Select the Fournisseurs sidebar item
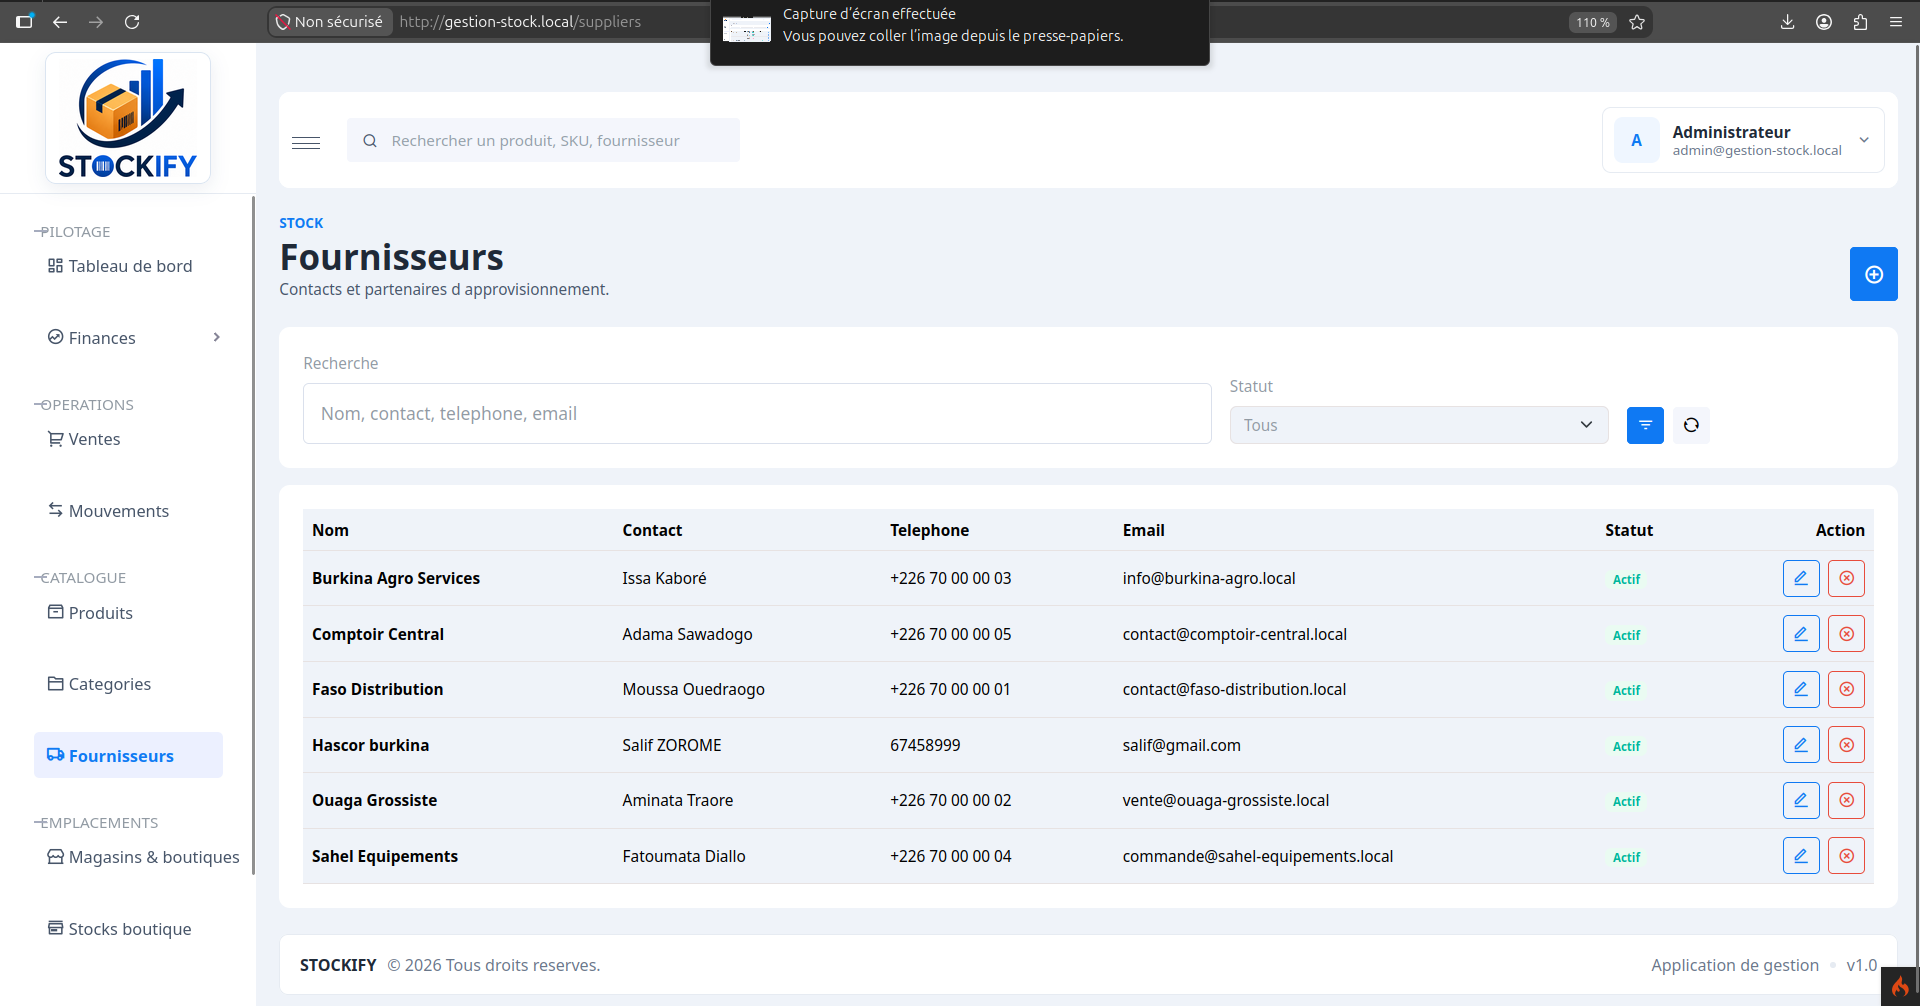 coord(128,755)
